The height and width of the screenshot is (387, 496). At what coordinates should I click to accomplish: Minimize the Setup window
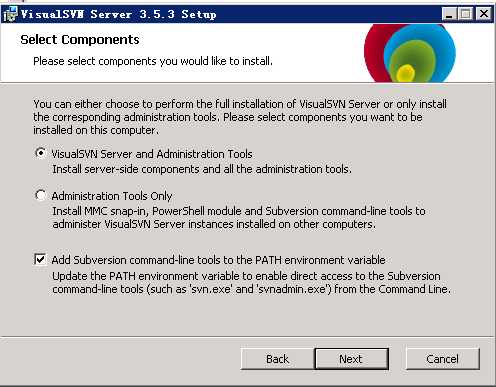[449, 14]
